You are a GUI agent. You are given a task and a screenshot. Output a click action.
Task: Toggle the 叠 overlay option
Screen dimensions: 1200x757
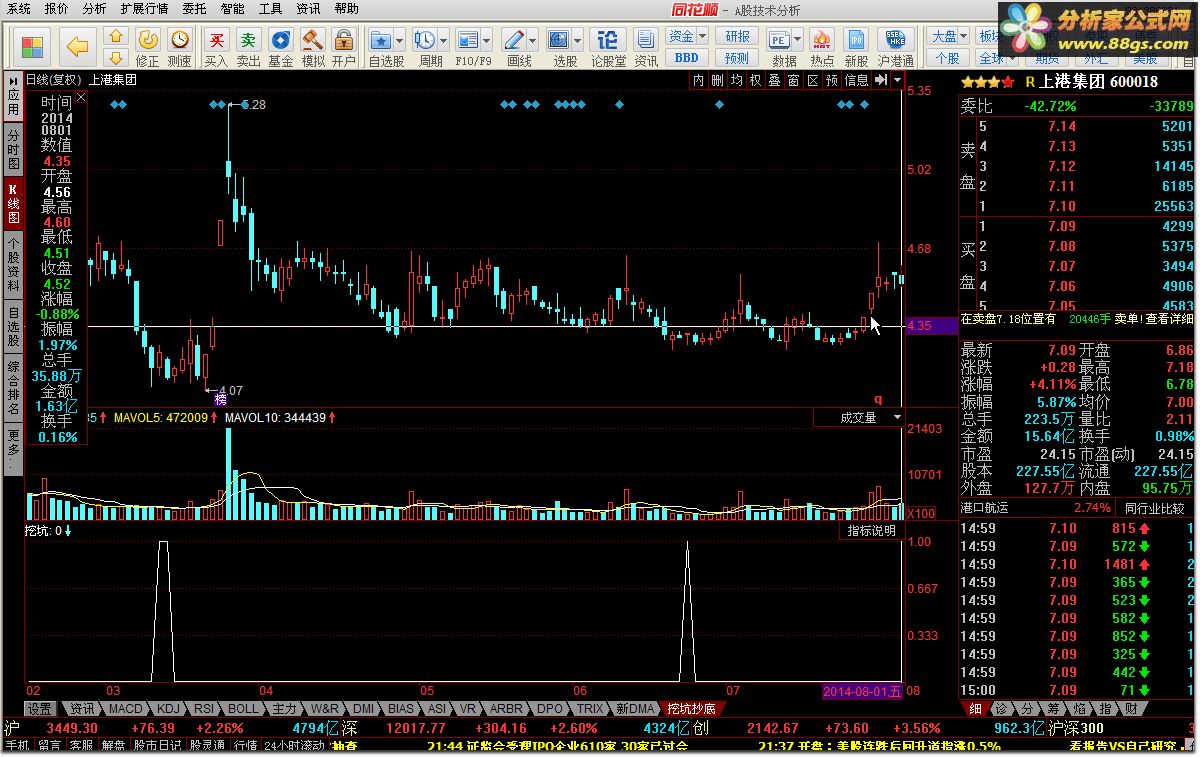coord(775,80)
